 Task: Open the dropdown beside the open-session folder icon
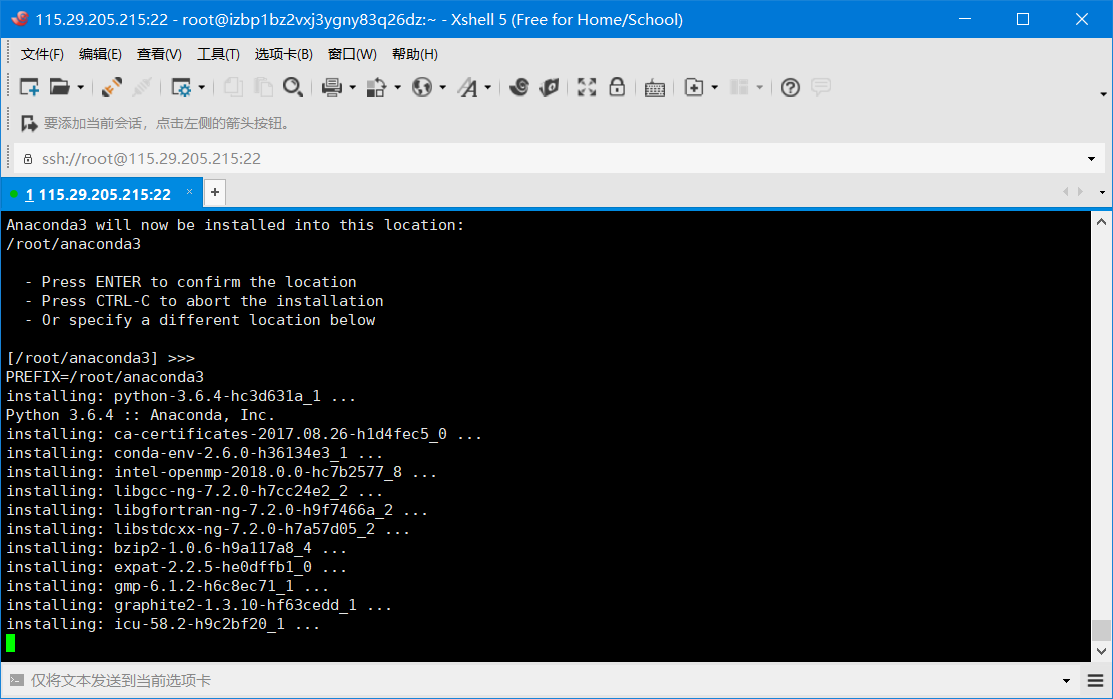(x=78, y=87)
